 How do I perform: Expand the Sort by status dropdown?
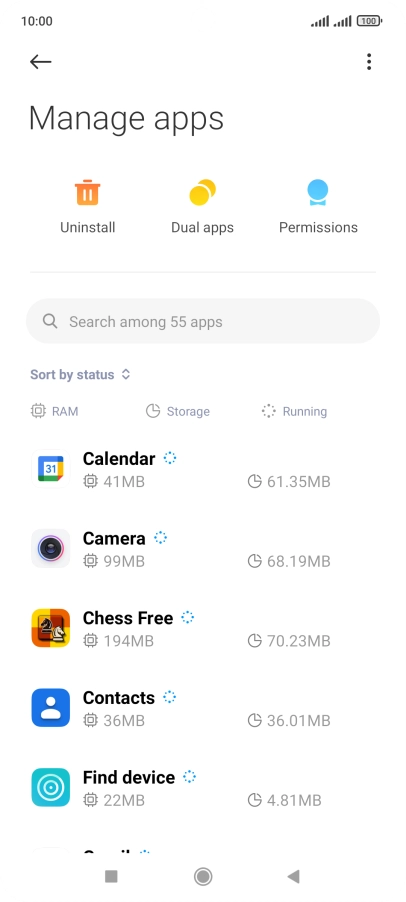80,374
